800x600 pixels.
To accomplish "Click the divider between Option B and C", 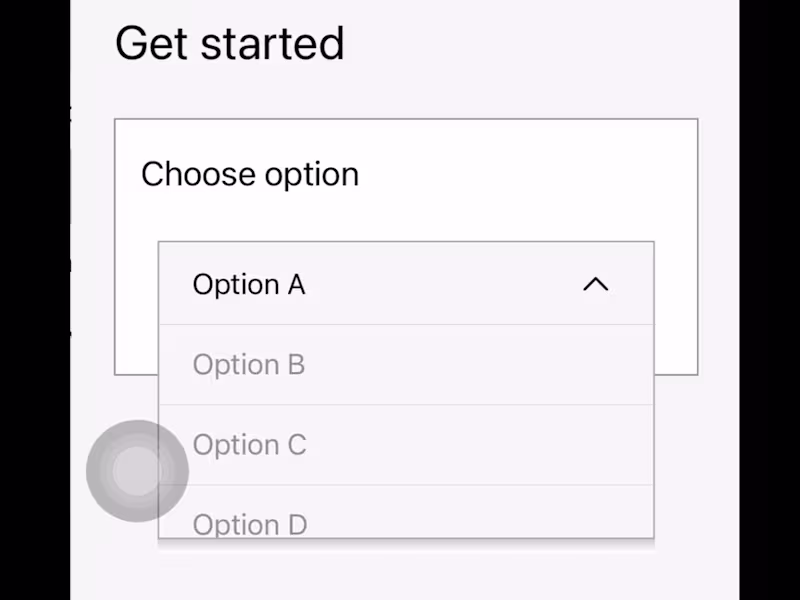I will click(x=406, y=404).
